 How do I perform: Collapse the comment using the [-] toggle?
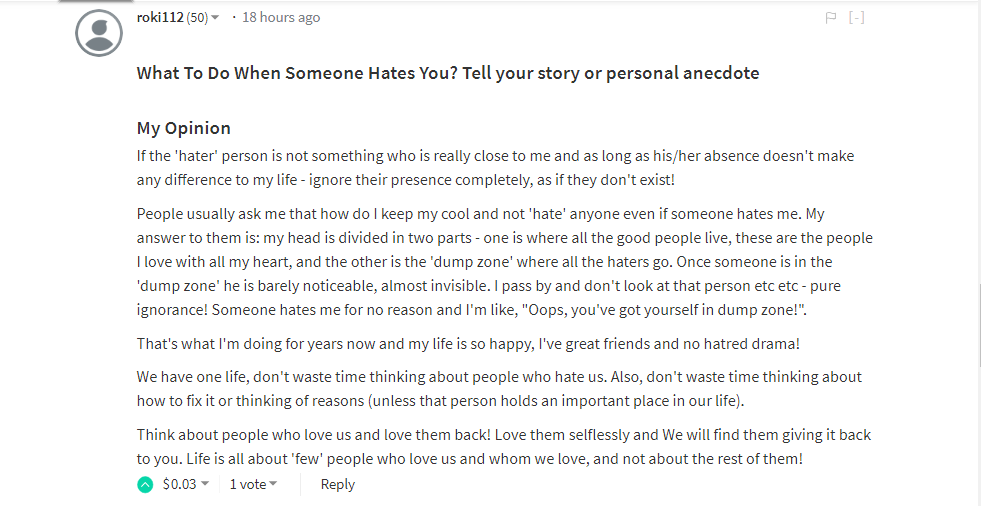[x=856, y=18]
